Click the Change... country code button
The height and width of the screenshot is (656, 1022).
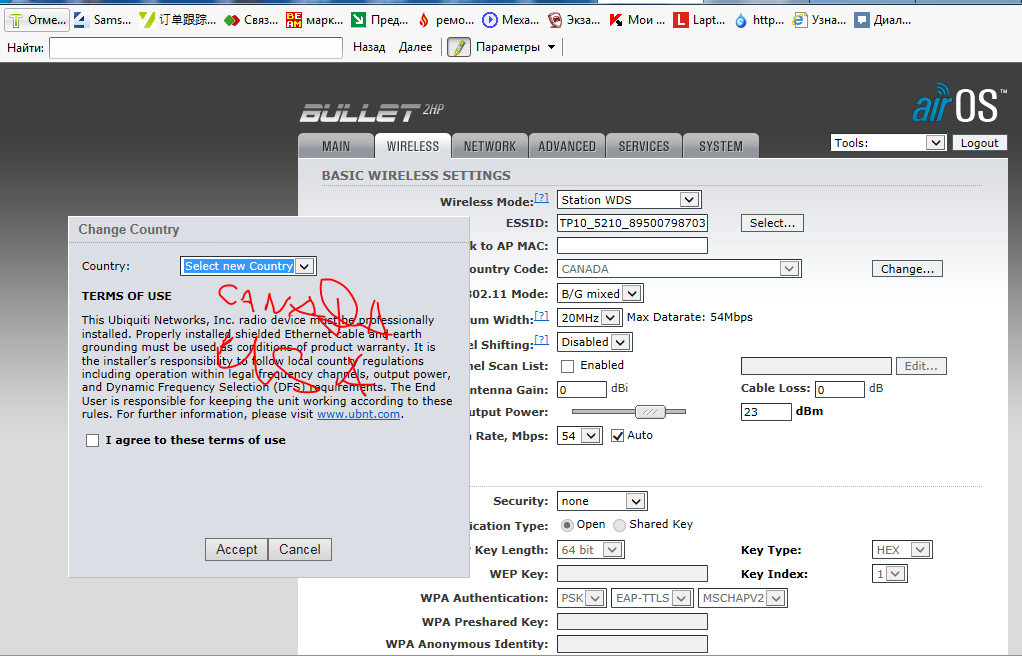[x=907, y=269]
